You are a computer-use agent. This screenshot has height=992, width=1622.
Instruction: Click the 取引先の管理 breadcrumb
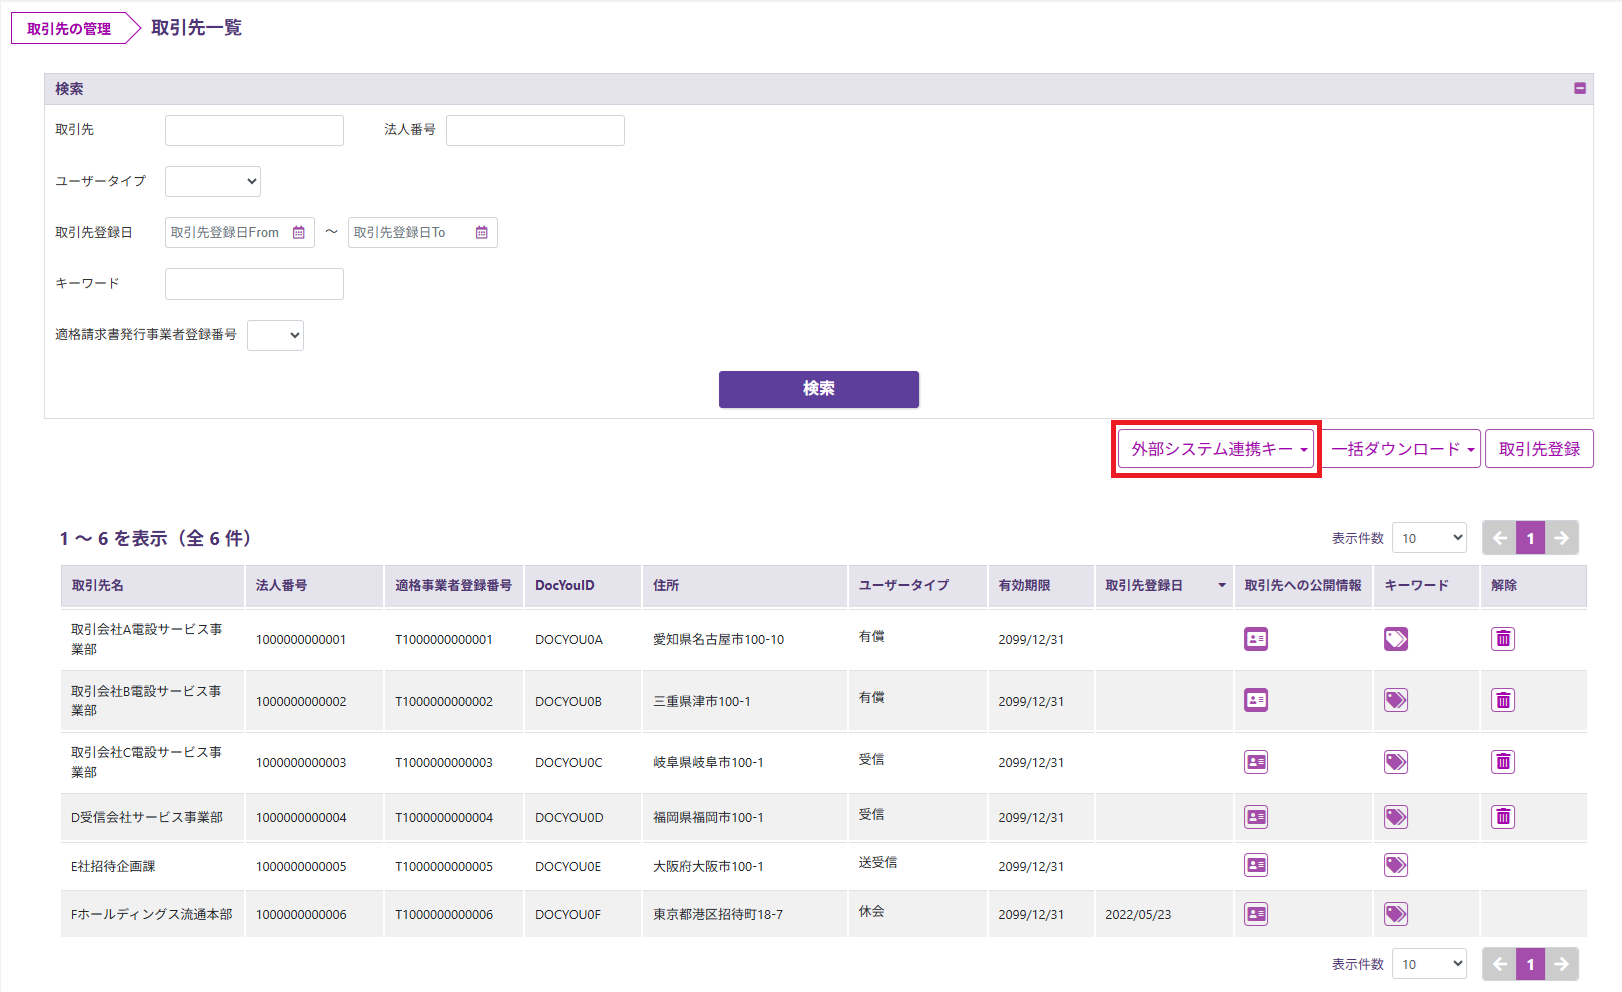[69, 29]
